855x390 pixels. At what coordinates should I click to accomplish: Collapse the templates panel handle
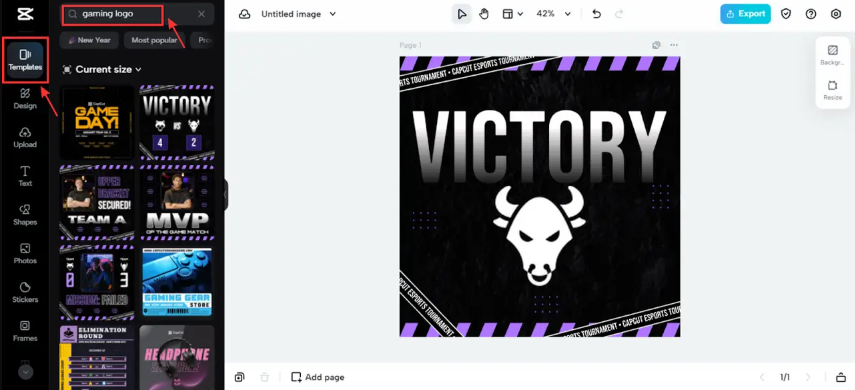click(225, 195)
